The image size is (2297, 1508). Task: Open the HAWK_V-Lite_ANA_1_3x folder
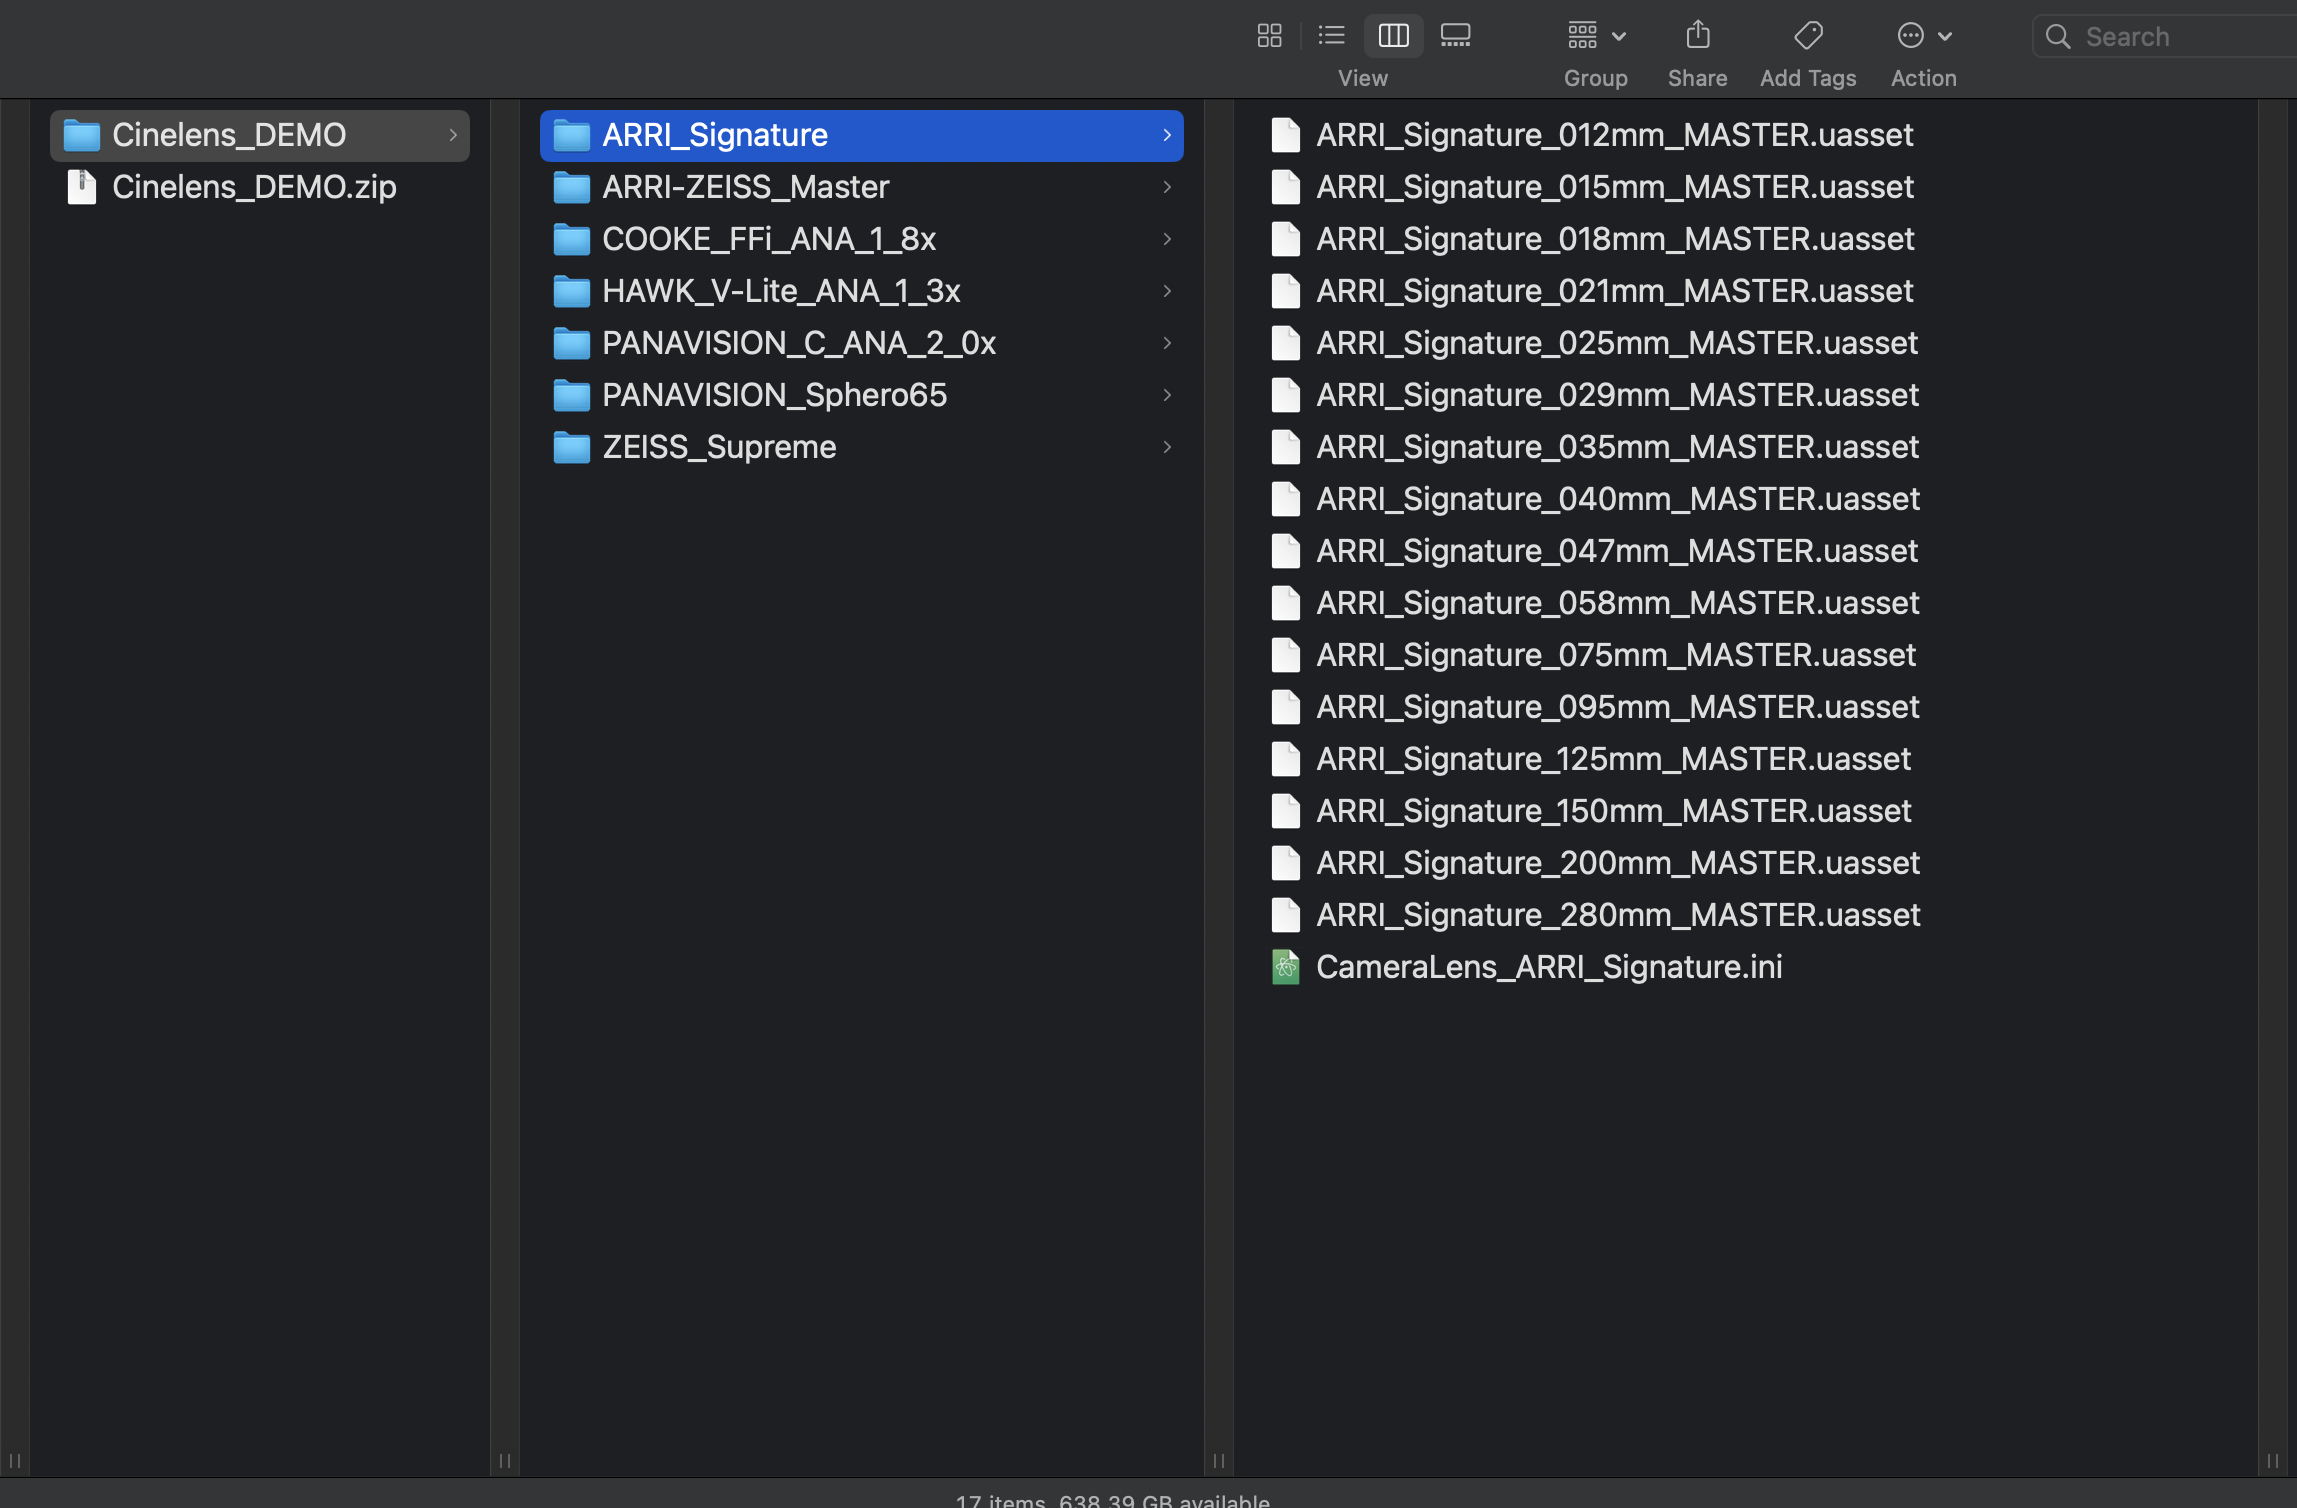tap(862, 291)
